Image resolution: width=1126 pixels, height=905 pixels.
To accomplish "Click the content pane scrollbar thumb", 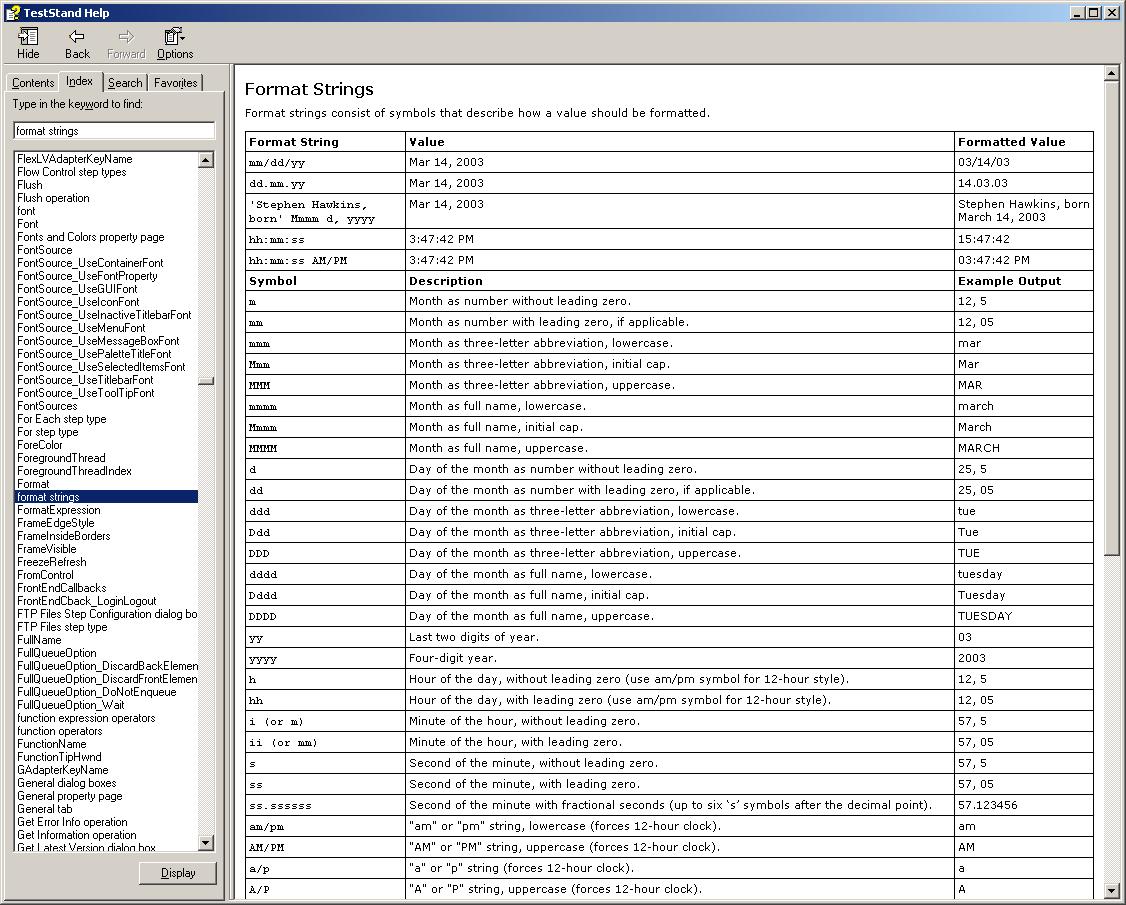I will [x=1111, y=317].
